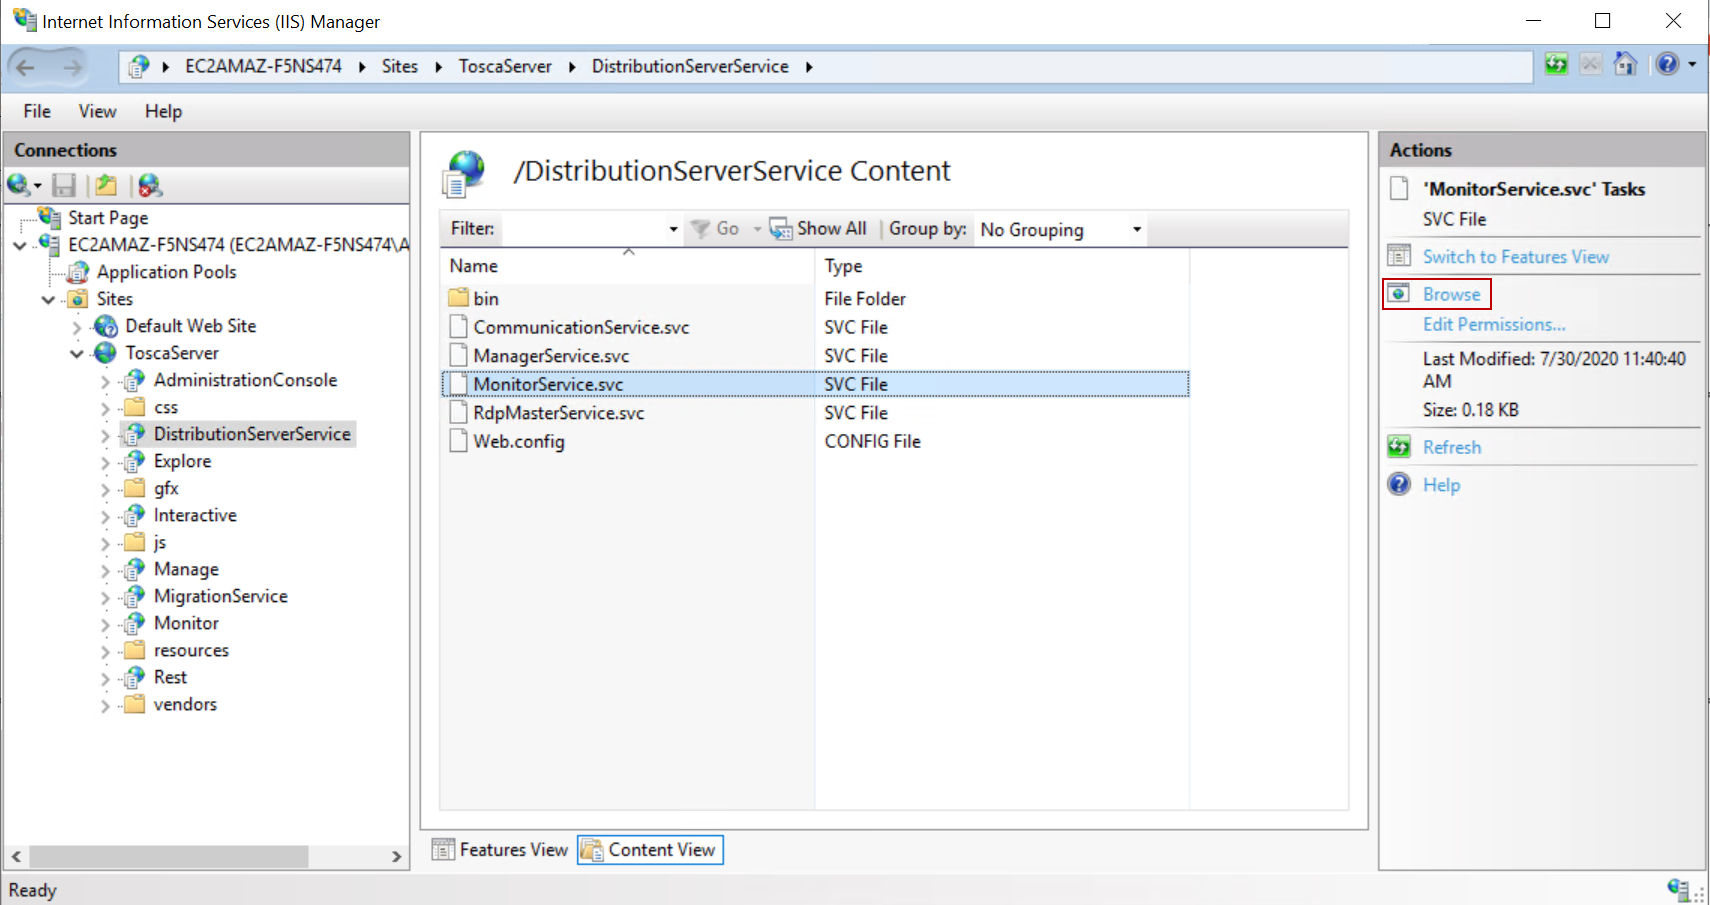The width and height of the screenshot is (1710, 905).
Task: Click the Browse link in Actions
Action: [1451, 294]
